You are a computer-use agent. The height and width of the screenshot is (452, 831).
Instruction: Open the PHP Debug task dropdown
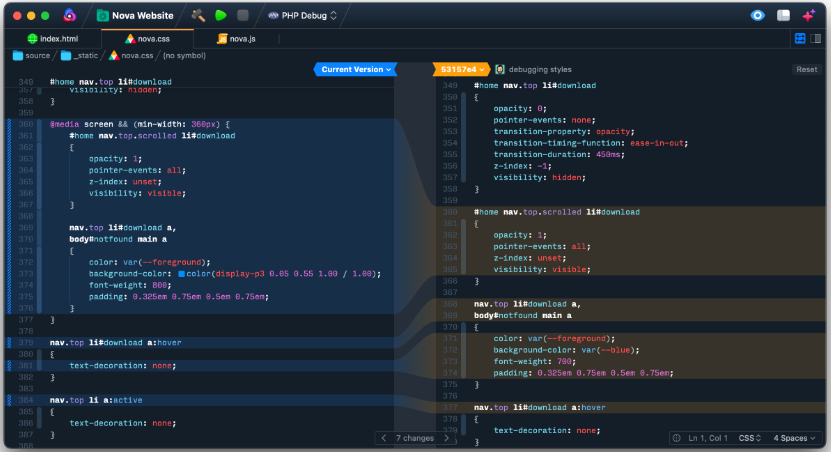click(x=303, y=16)
